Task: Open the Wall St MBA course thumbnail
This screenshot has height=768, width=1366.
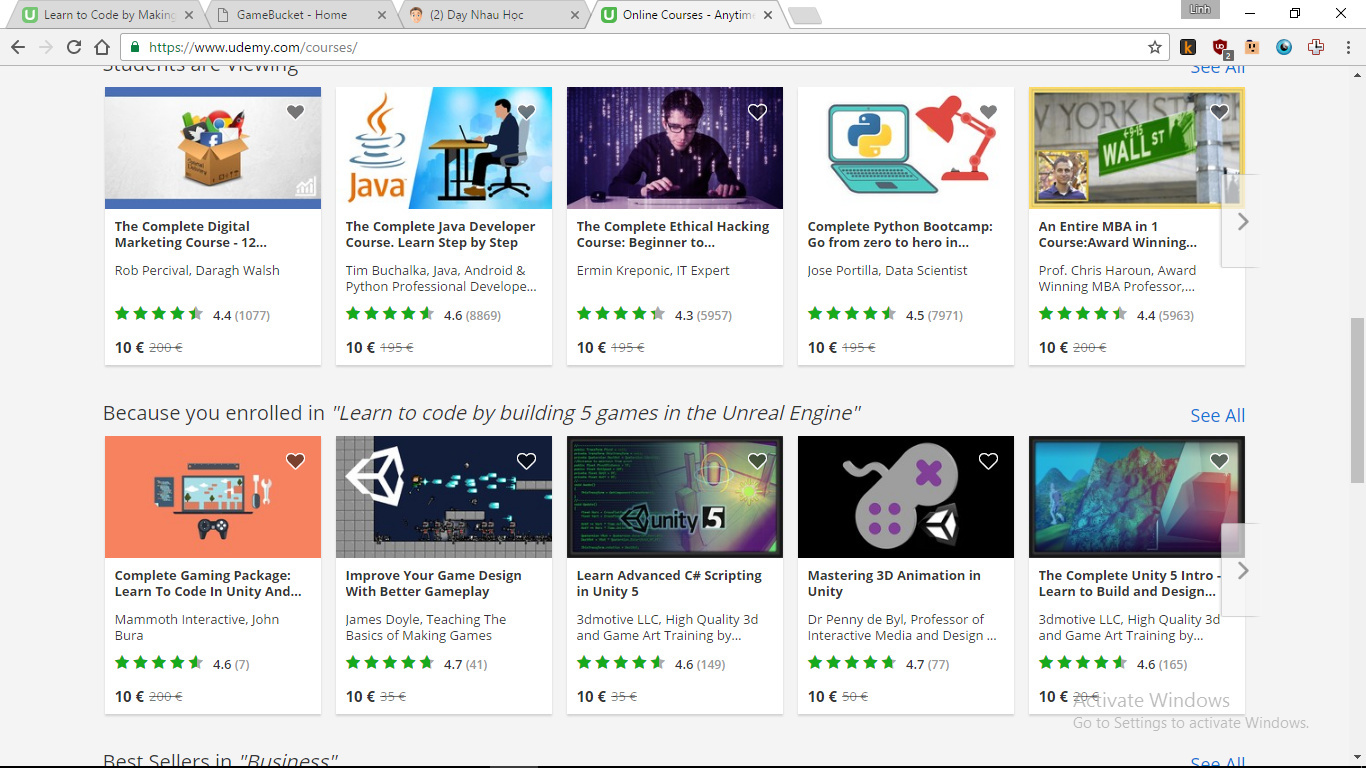Action: tap(1137, 148)
